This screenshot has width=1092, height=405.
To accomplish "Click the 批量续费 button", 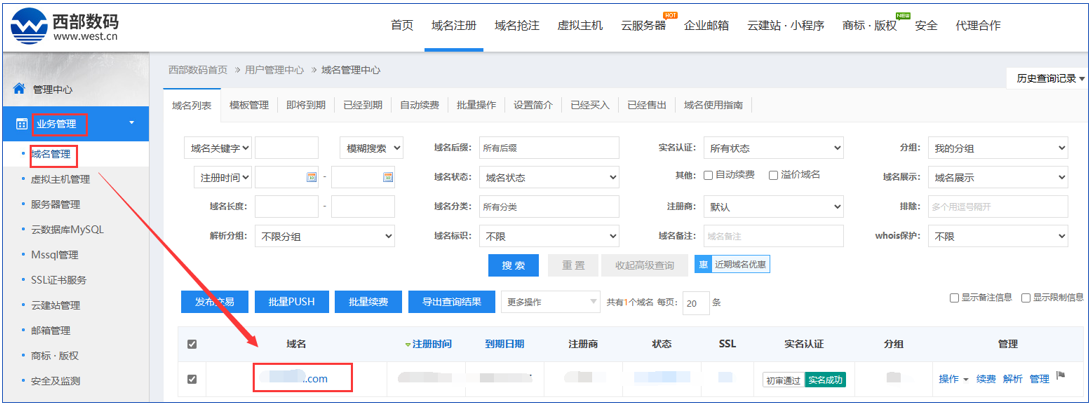I will pyautogui.click(x=369, y=302).
